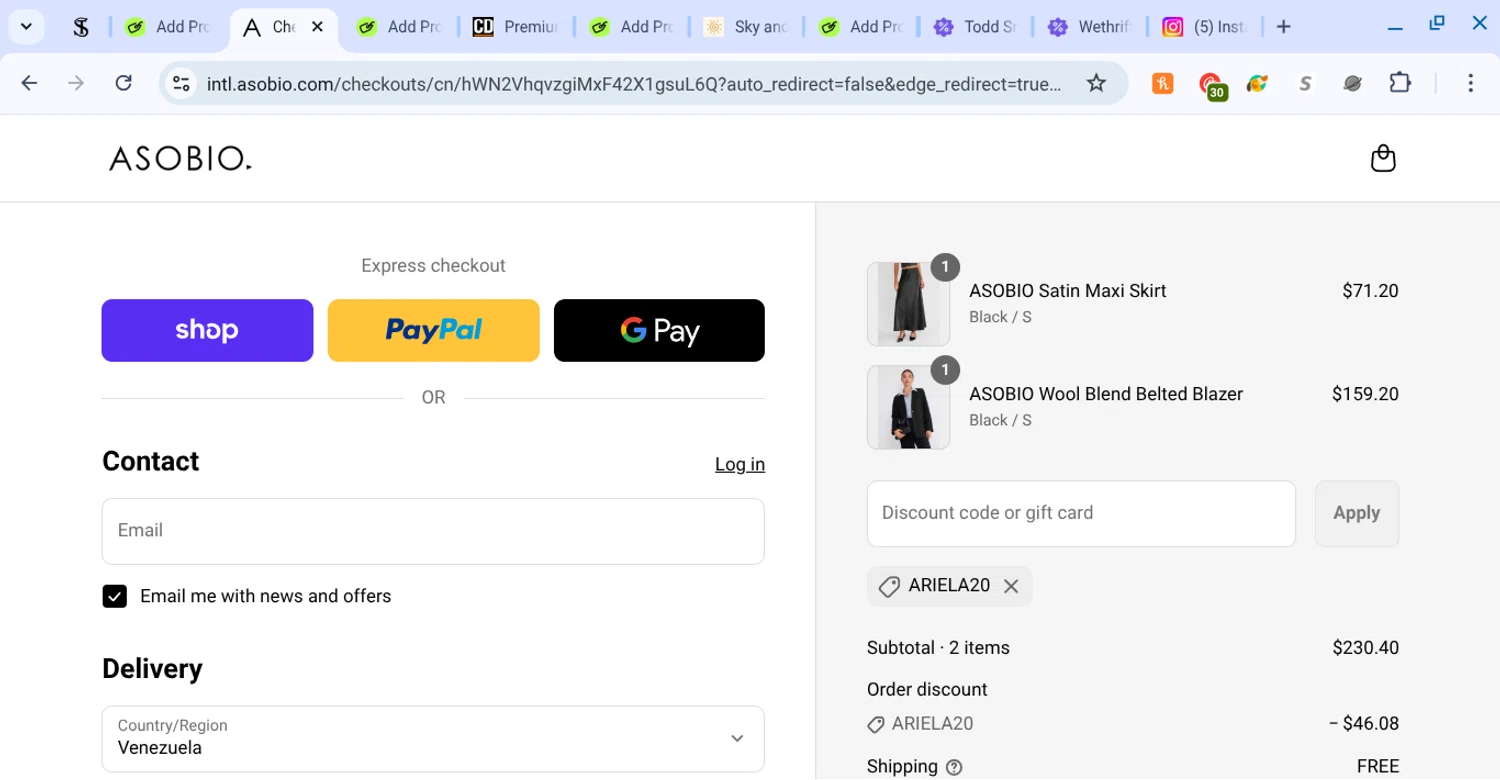Click the FREE shipping value
Screen dimensions: 1500x780
click(x=1377, y=767)
